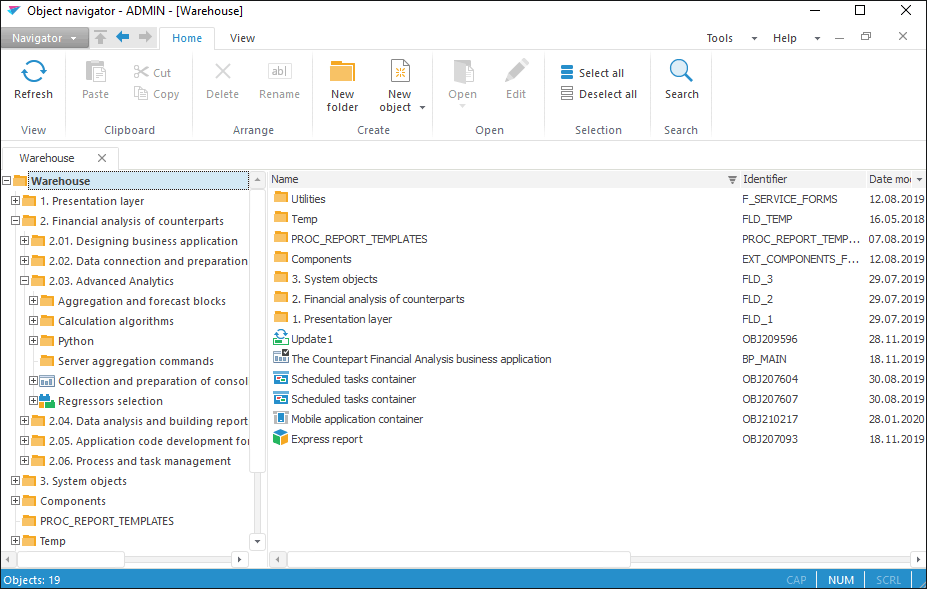Click the New folder icon
This screenshot has width=927, height=589.
(x=342, y=72)
